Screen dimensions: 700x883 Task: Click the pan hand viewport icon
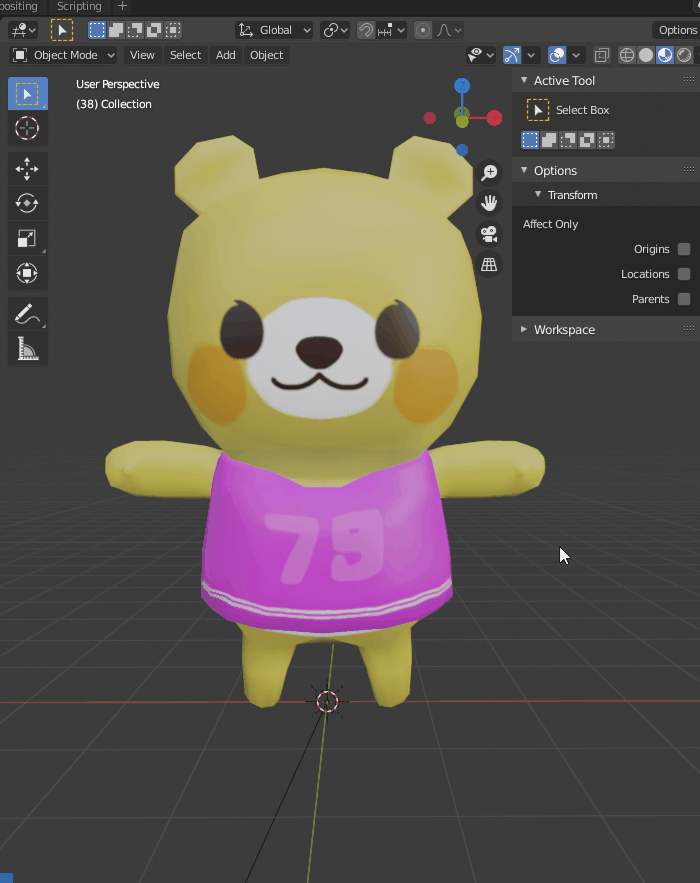(x=489, y=203)
